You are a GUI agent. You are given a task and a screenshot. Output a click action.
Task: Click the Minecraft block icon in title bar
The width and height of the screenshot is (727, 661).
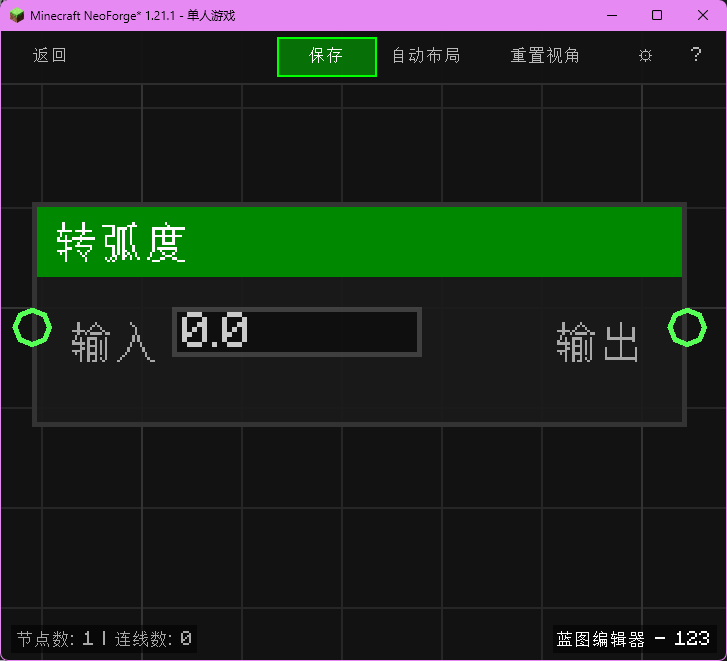coord(17,16)
